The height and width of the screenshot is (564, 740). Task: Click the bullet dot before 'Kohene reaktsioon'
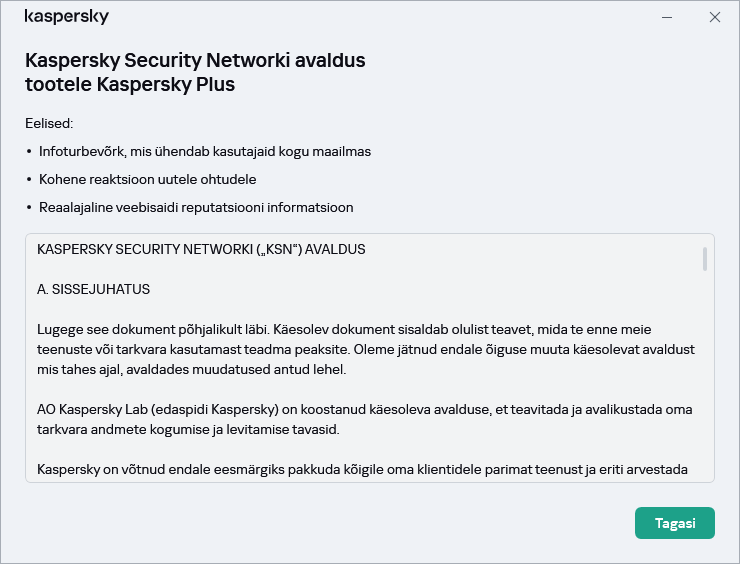[29, 180]
